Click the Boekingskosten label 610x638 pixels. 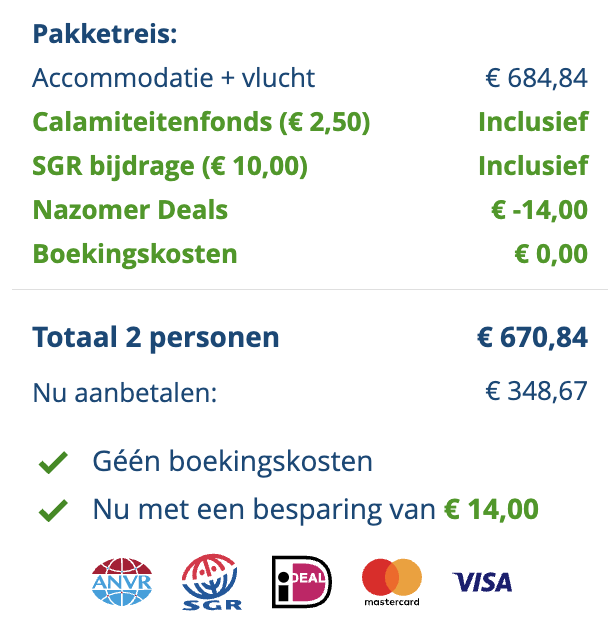[135, 254]
